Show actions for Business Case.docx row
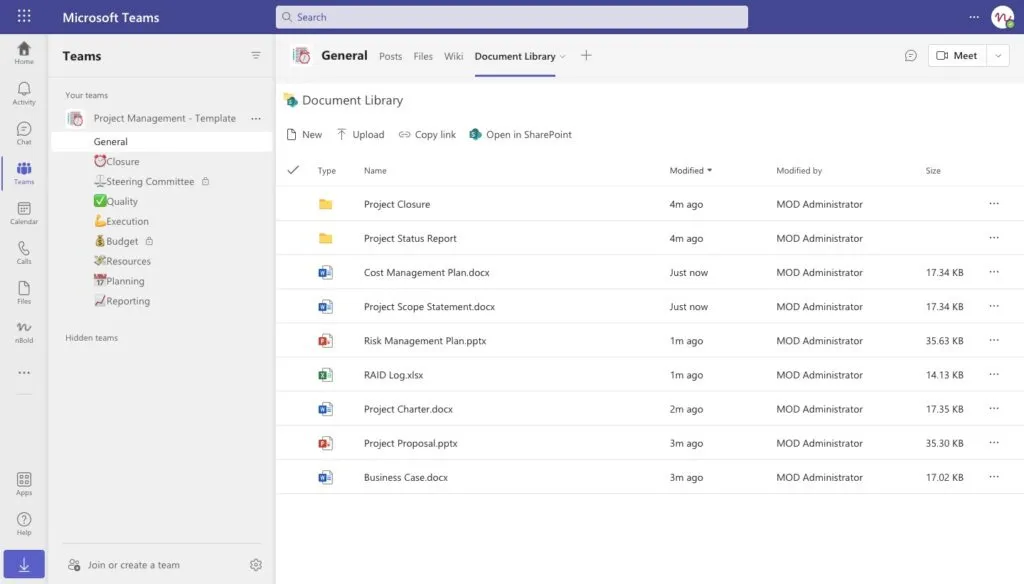This screenshot has height=584, width=1024. (994, 477)
